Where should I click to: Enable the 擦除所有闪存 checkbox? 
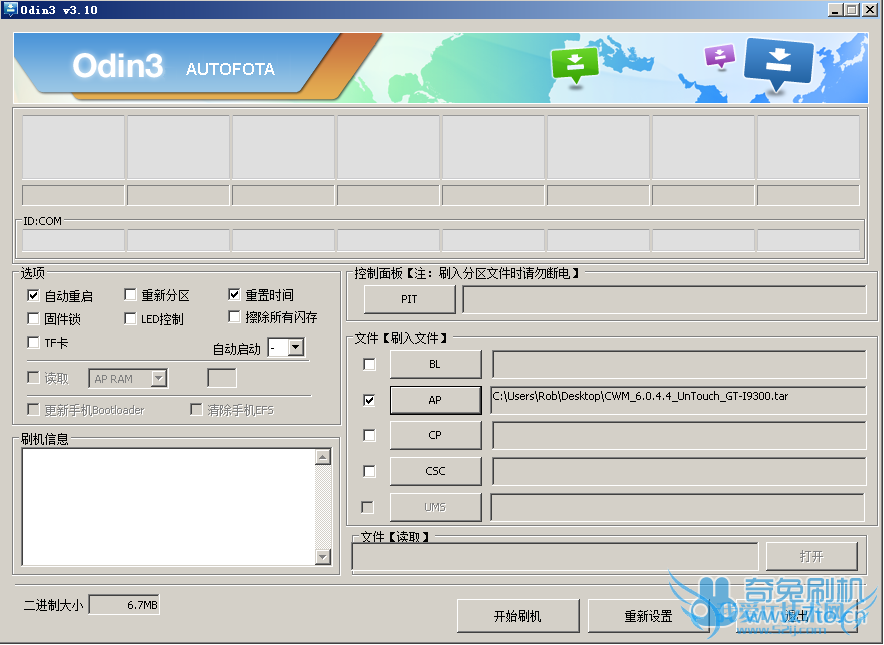[x=235, y=316]
